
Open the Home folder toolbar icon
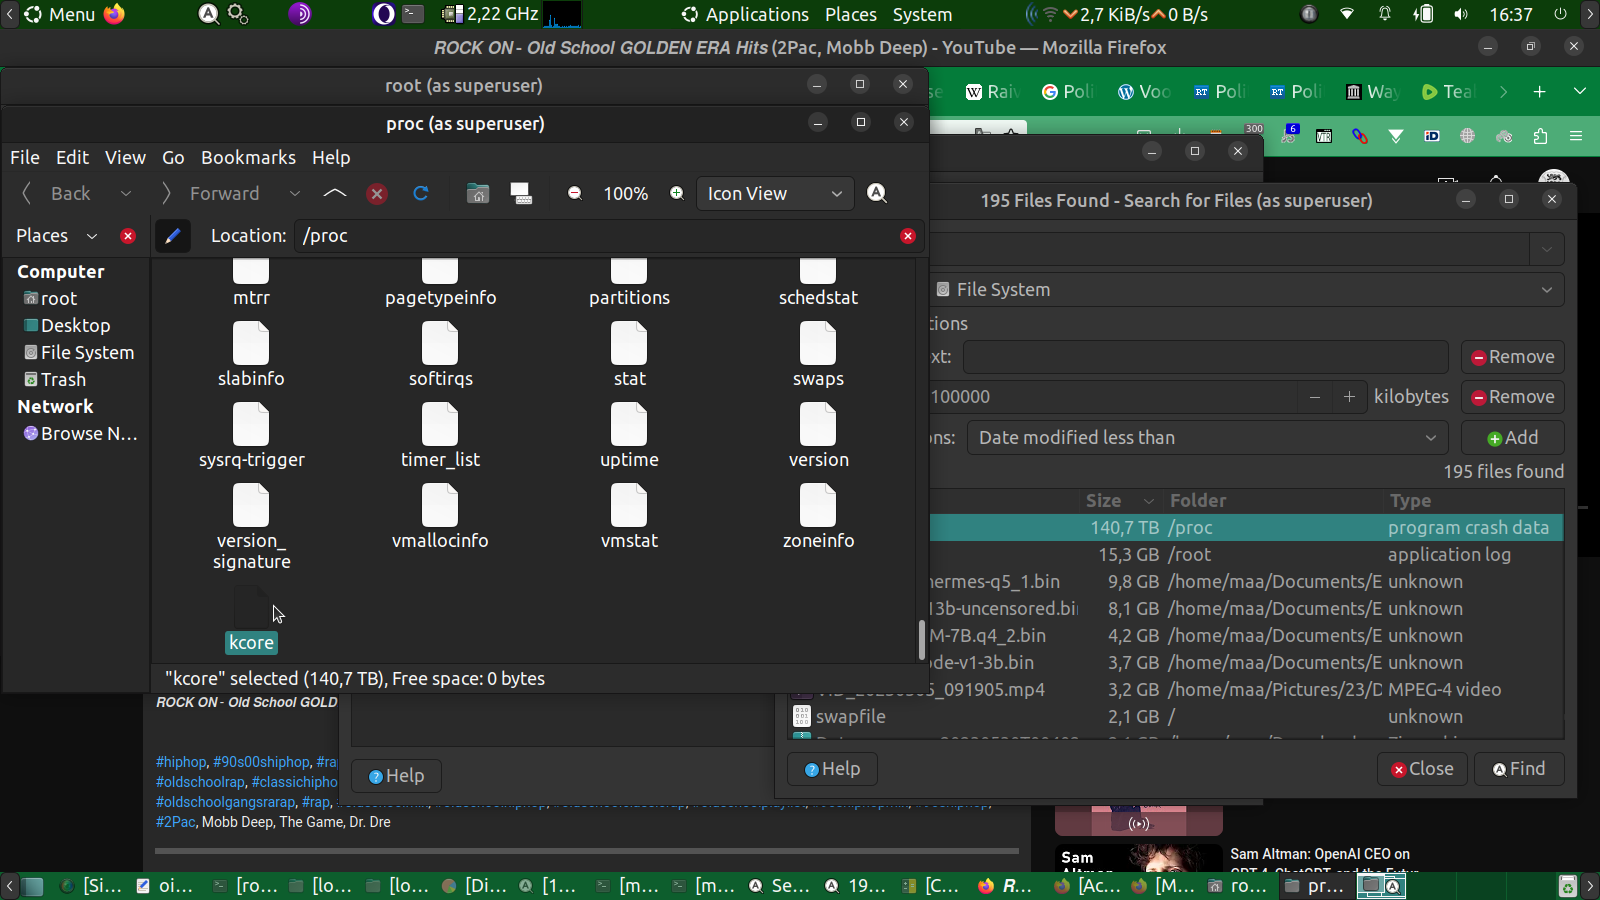pos(478,194)
